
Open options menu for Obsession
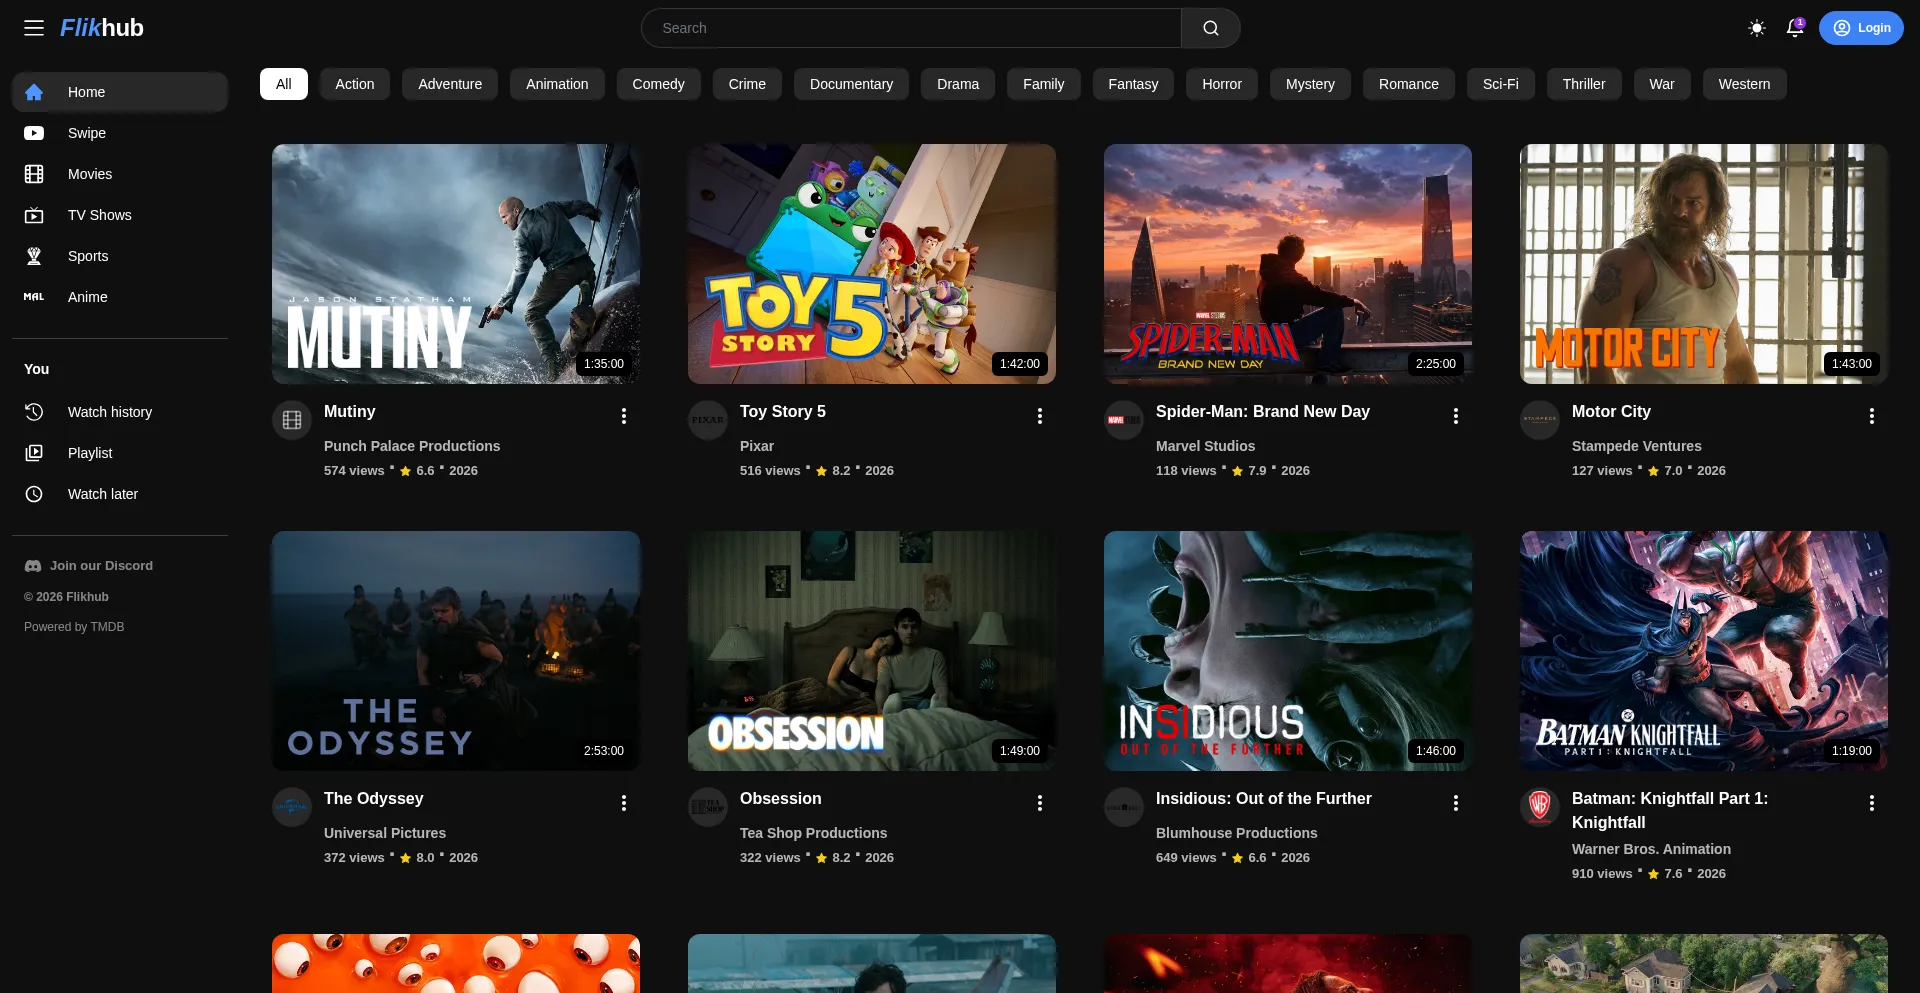1040,803
